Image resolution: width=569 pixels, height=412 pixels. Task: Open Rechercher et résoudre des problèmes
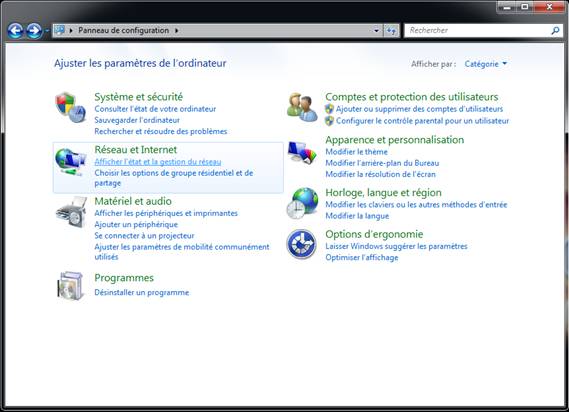click(160, 131)
